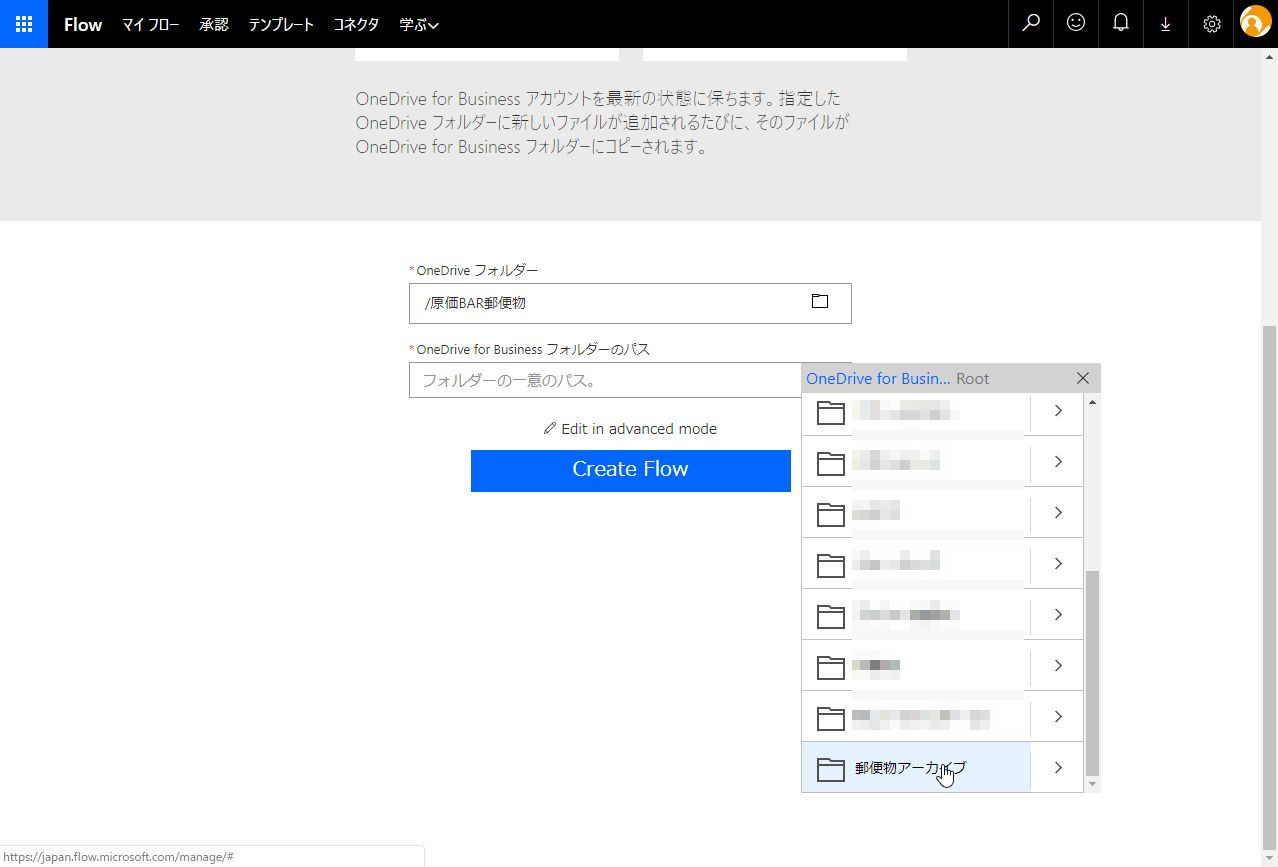Close the OneDrive for Business folder picker
The width and height of the screenshot is (1278, 867).
(x=1083, y=378)
